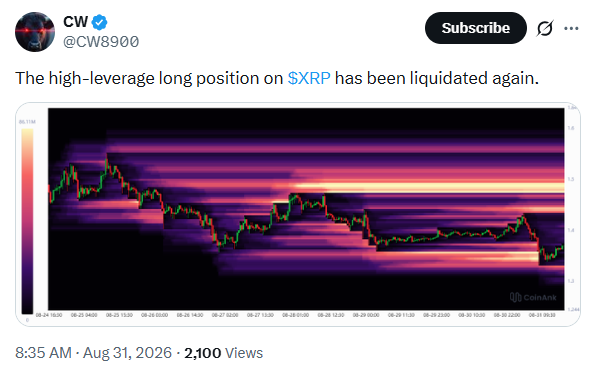This screenshot has width=592, height=372.
Task: Click the 08-28 01:00 time axis label
Action: click(x=296, y=315)
